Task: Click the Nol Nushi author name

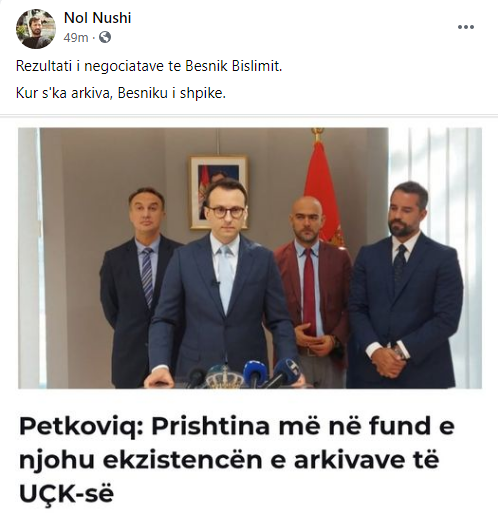Action: (97, 18)
